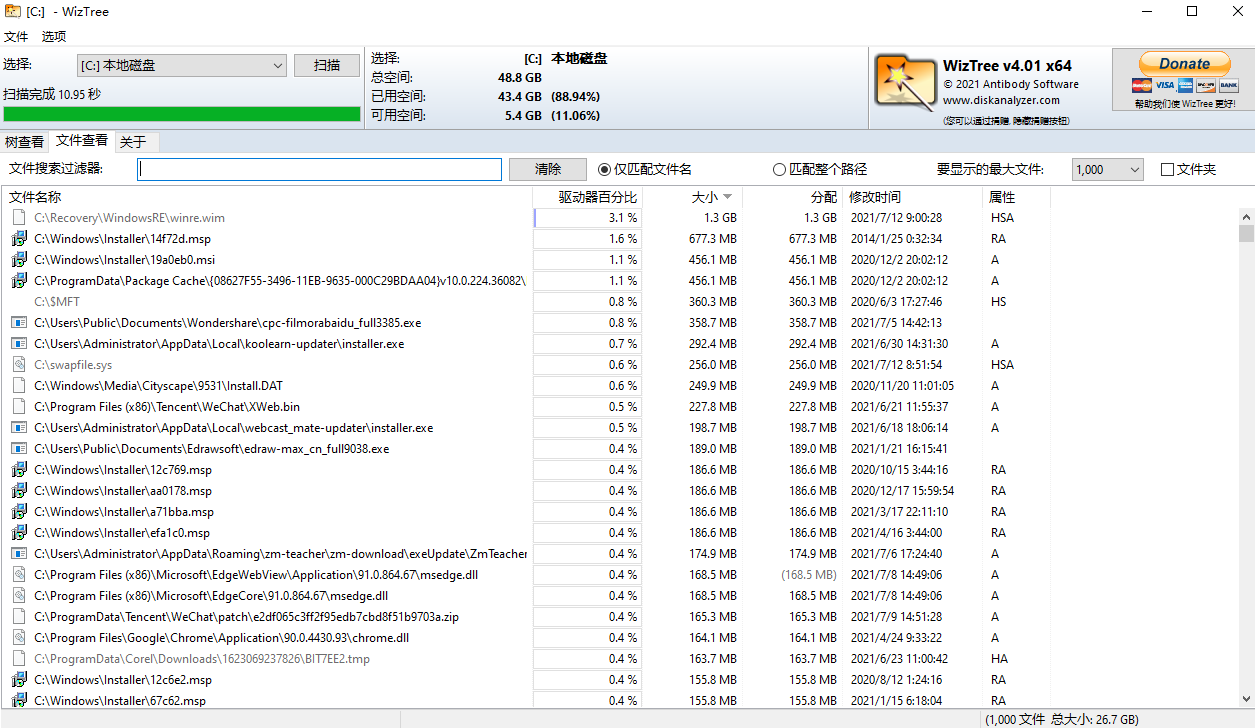The height and width of the screenshot is (728, 1255).
Task: Click the XWeb.bin file icon
Action: coord(19,407)
